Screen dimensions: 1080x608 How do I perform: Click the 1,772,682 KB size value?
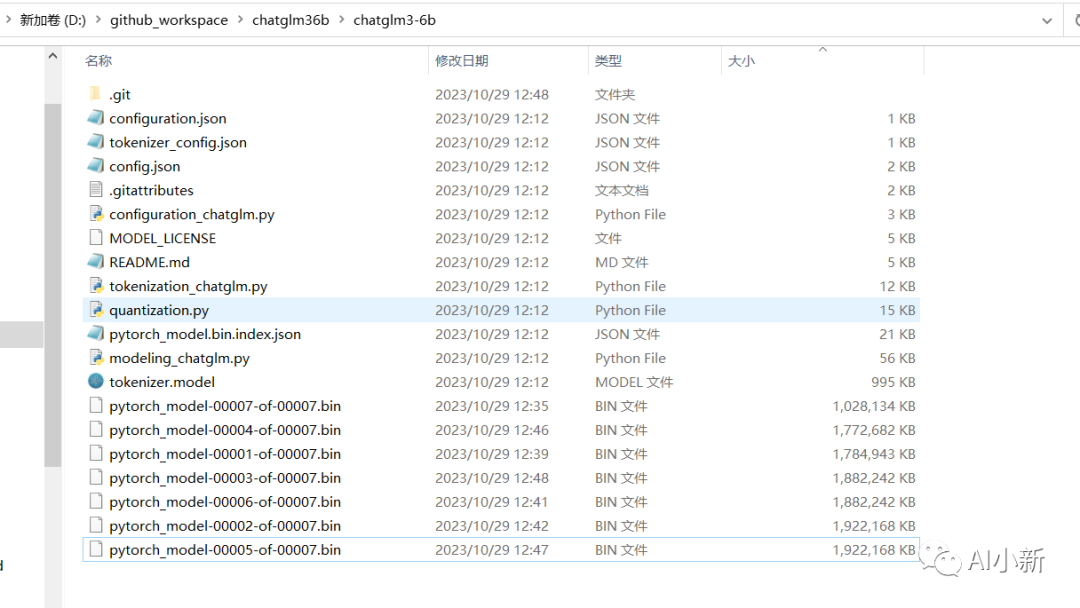(874, 430)
